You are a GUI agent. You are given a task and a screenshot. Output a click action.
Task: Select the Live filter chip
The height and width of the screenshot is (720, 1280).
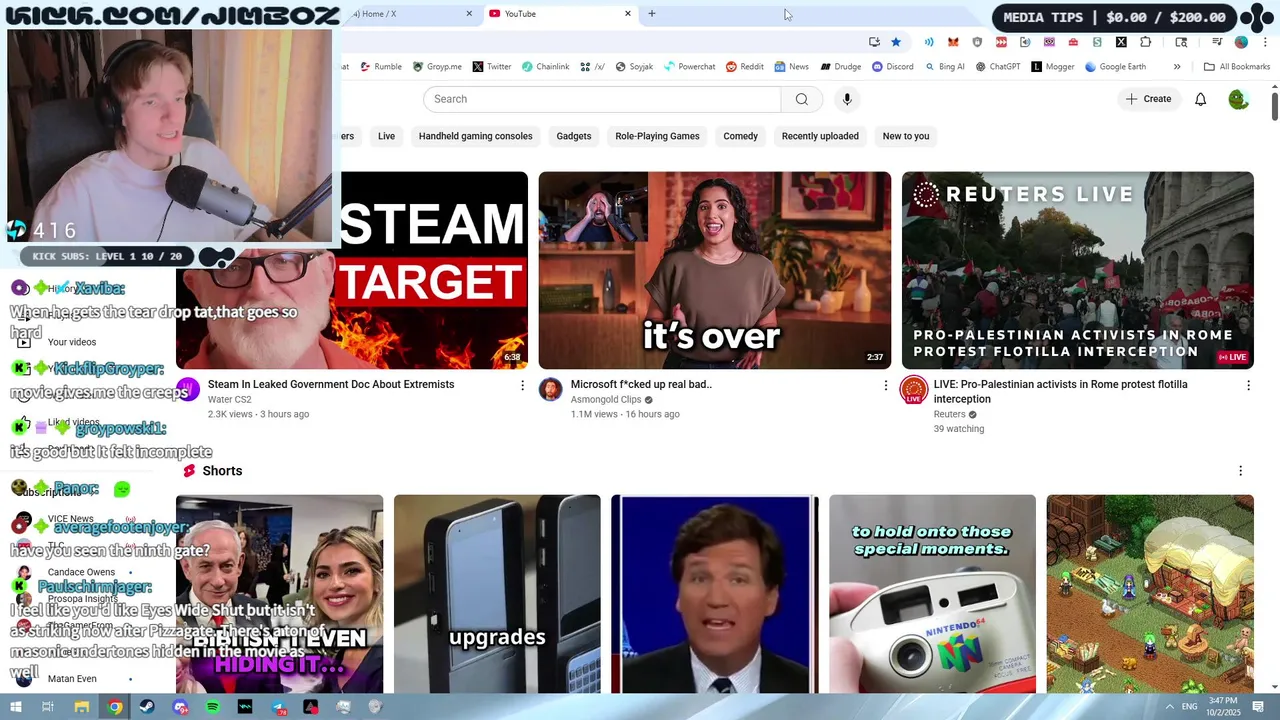386,136
